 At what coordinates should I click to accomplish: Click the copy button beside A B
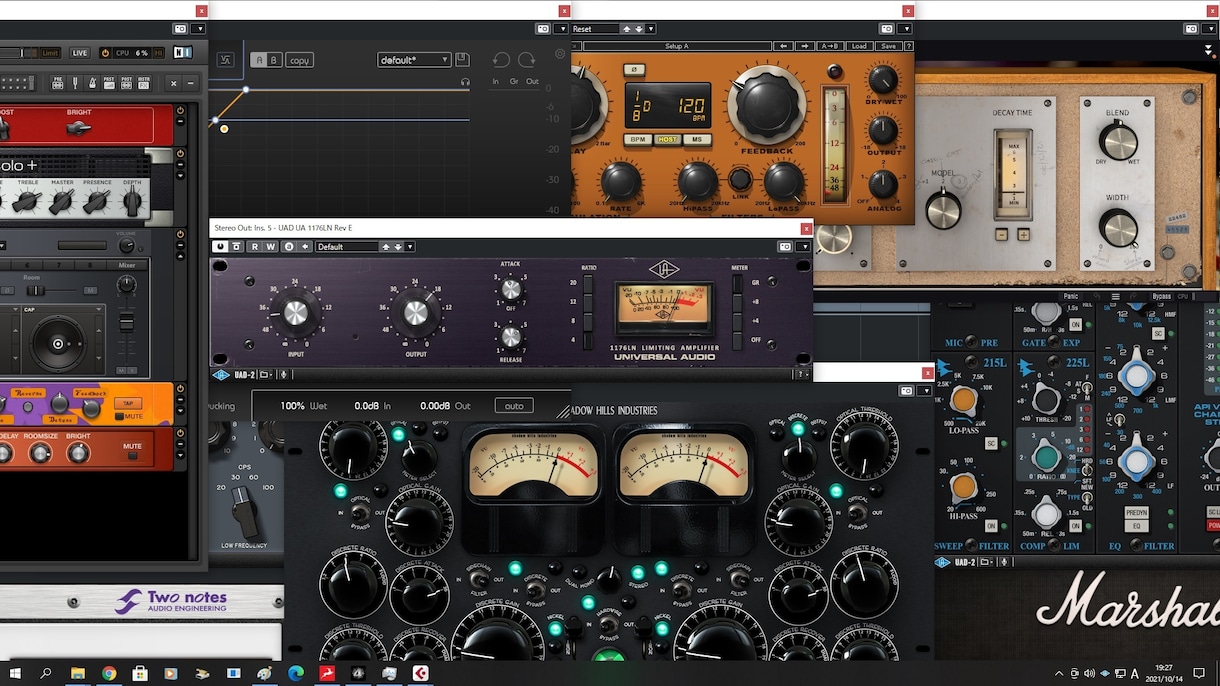tap(299, 60)
